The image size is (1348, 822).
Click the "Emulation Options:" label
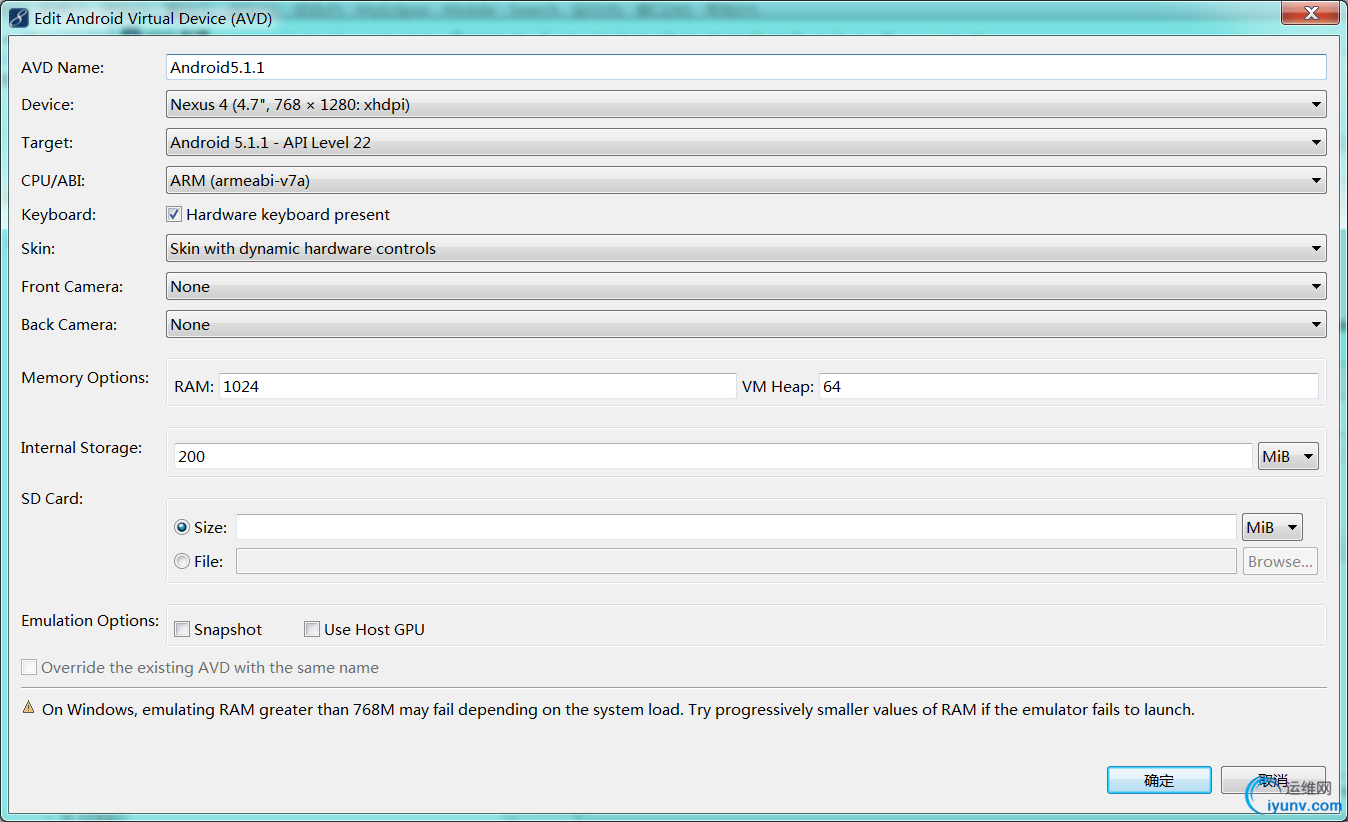pos(90,620)
